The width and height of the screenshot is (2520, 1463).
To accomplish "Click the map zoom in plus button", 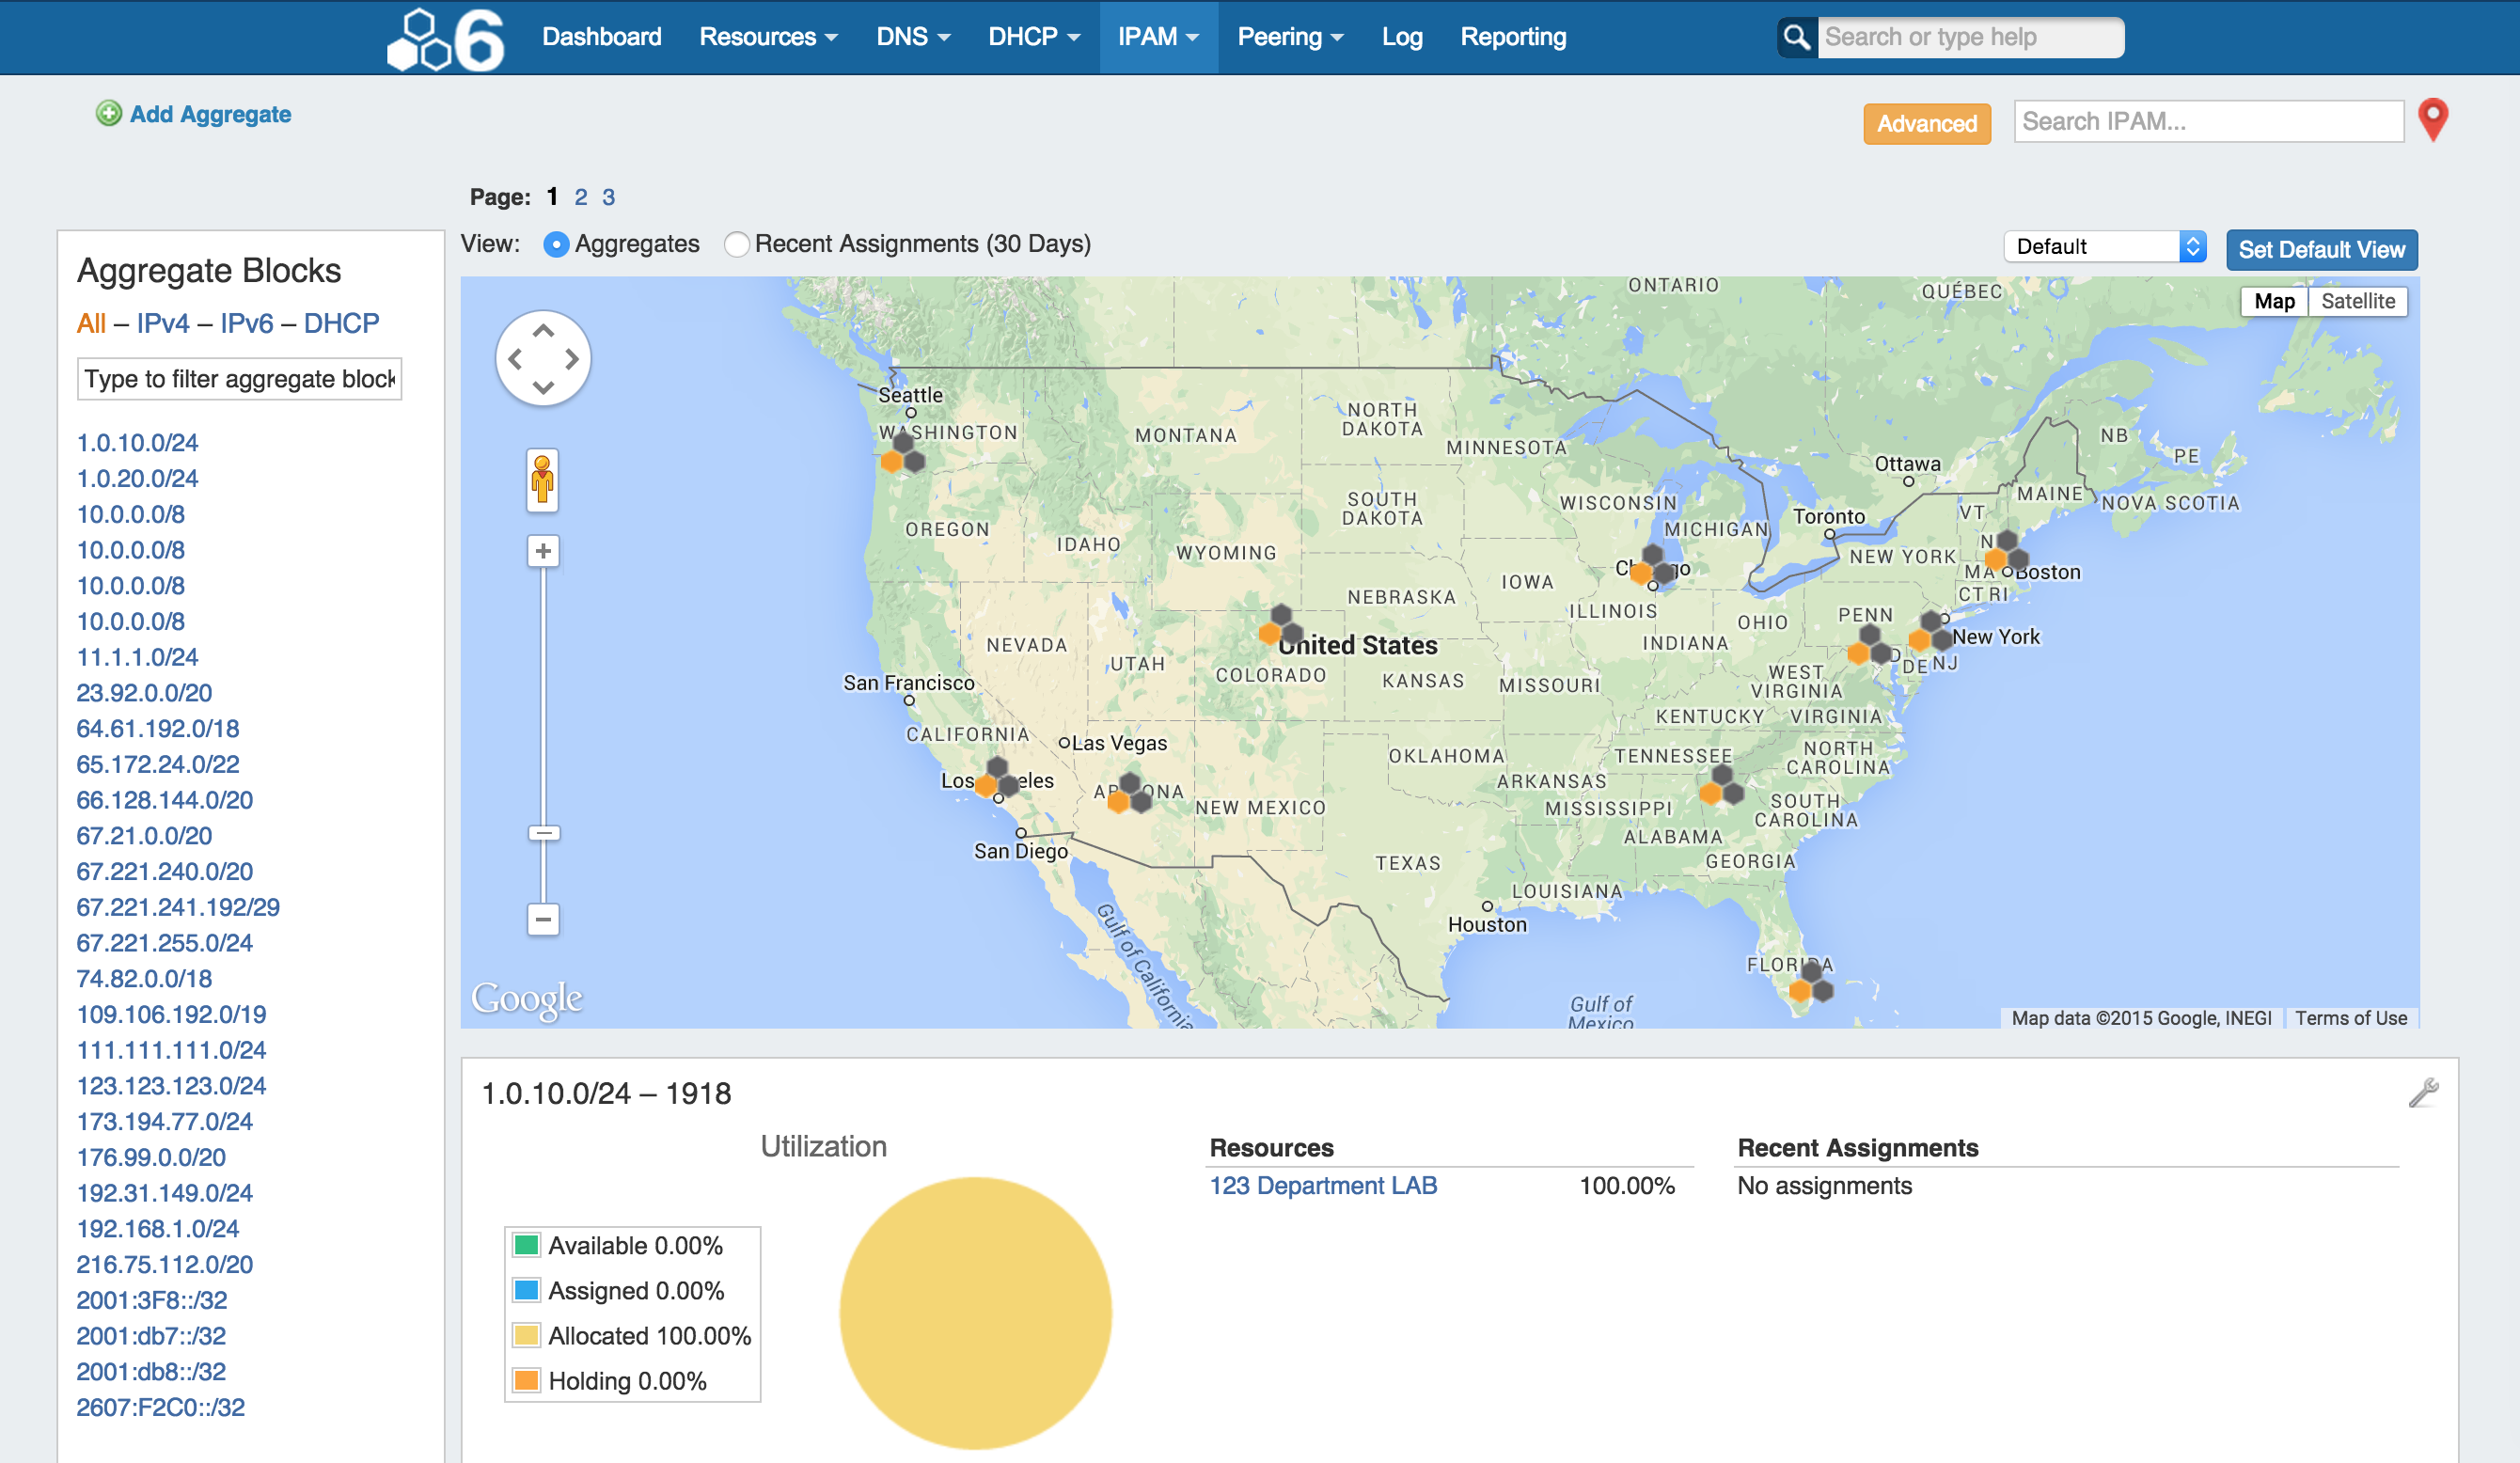I will 543,551.
